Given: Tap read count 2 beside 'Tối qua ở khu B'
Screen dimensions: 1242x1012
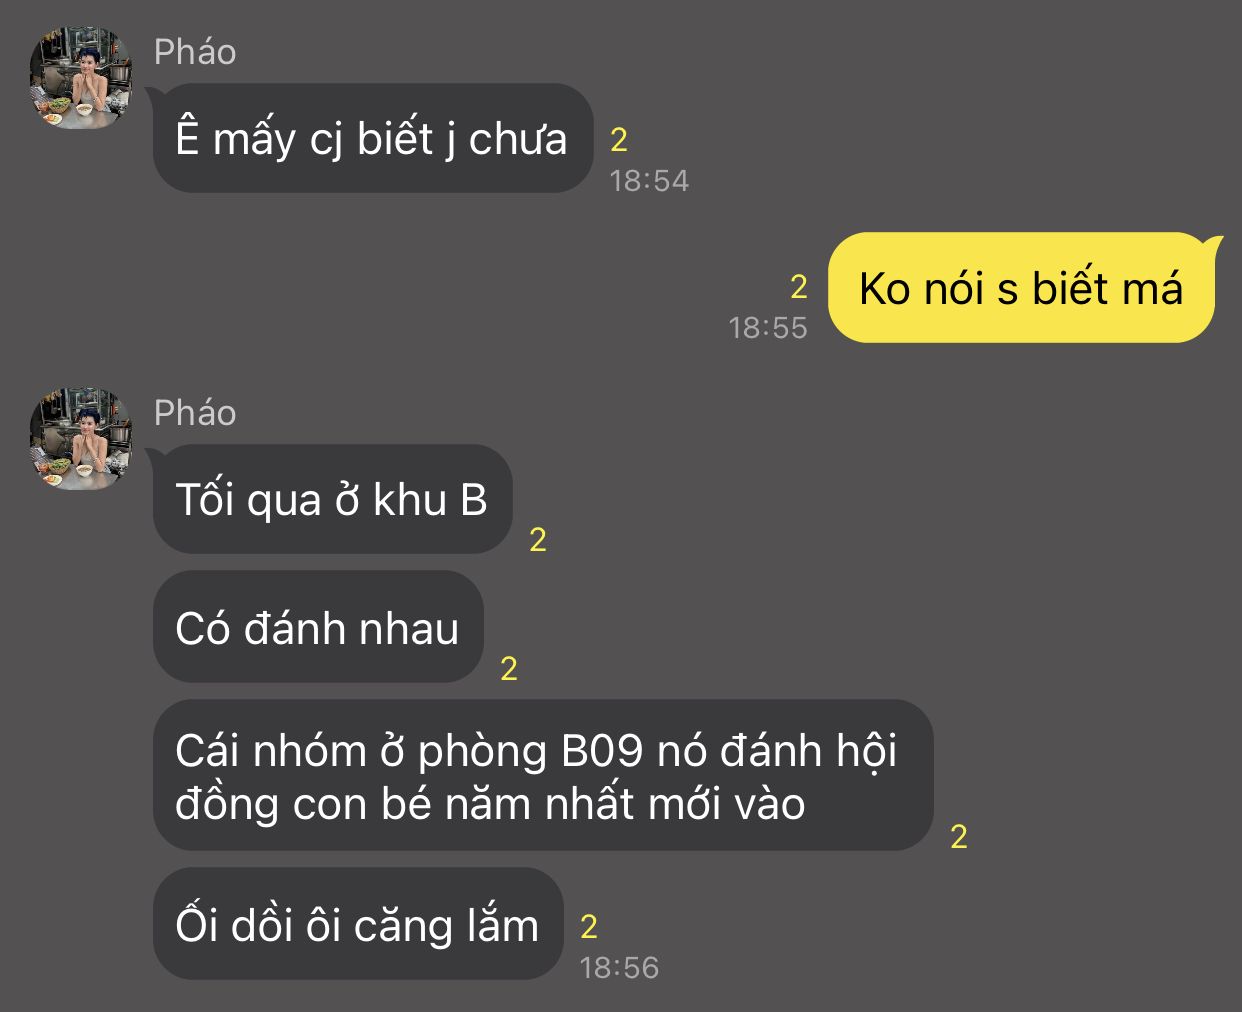Looking at the screenshot, I should (538, 540).
